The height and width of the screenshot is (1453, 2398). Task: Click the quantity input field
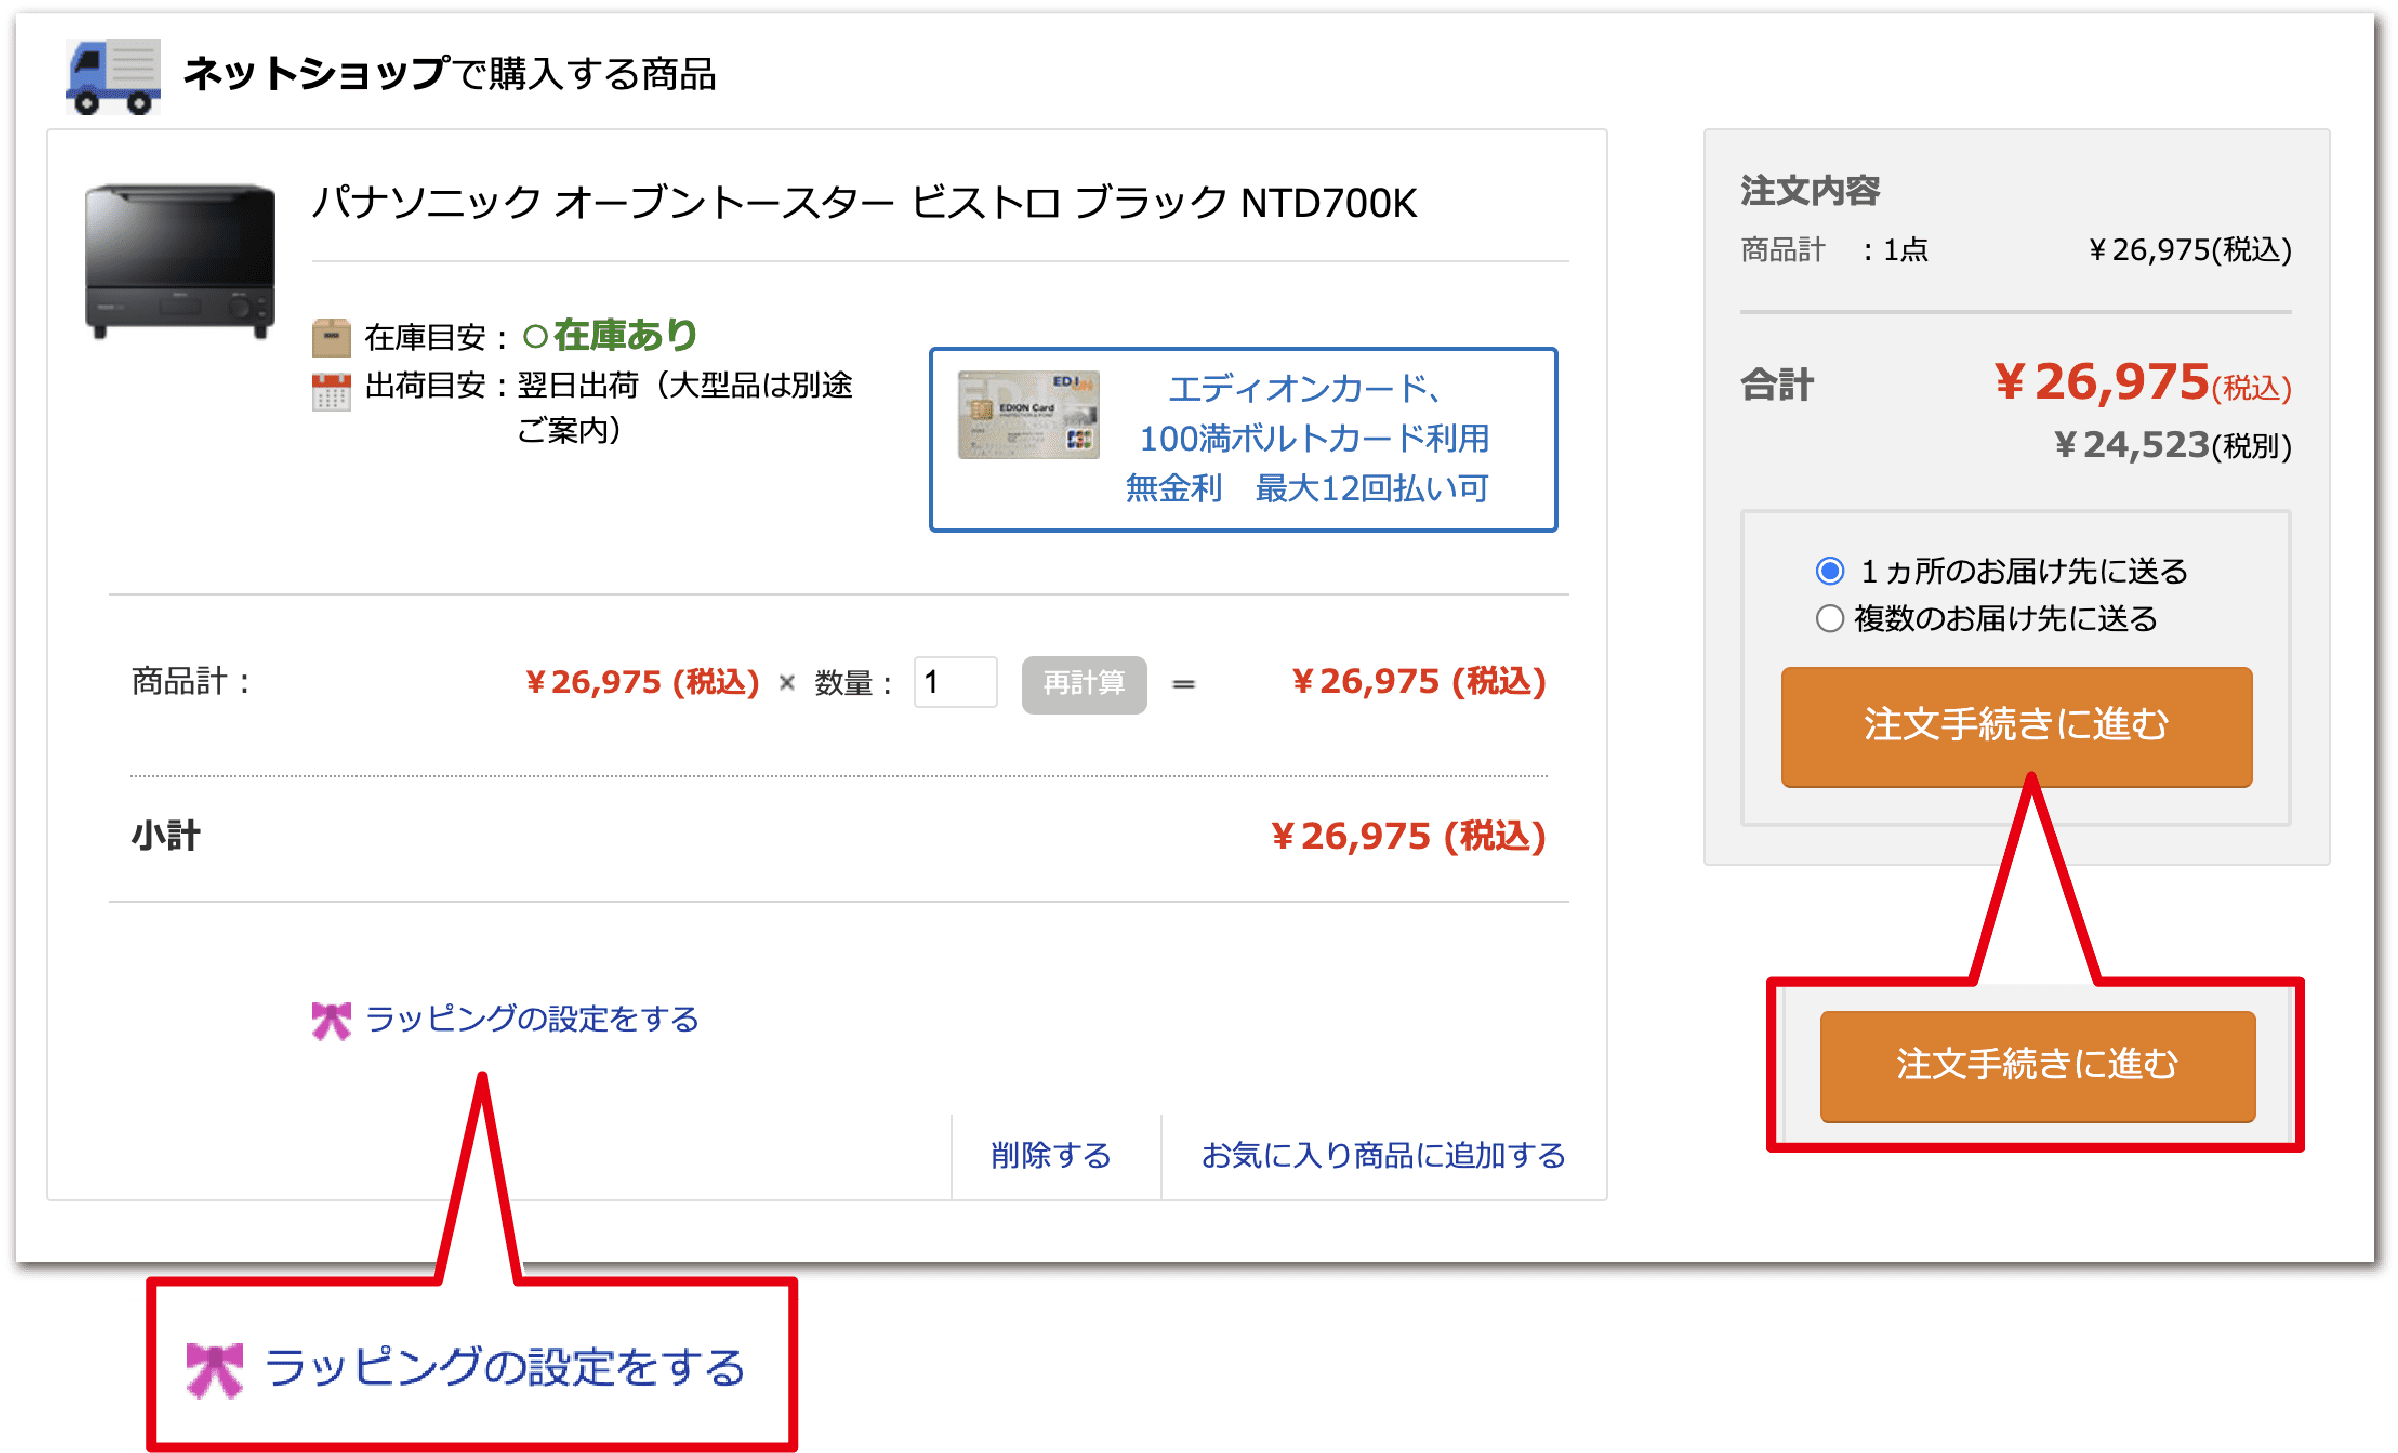click(x=955, y=683)
